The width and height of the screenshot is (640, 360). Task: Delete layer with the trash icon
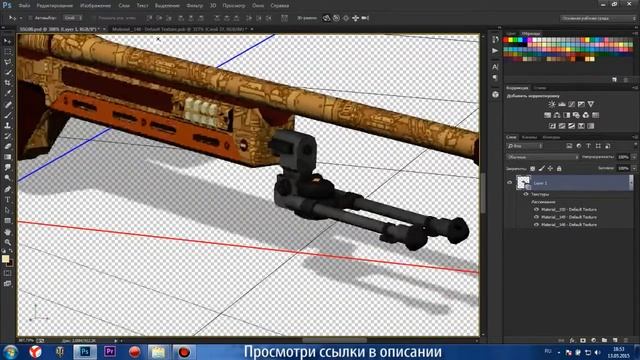(x=626, y=340)
